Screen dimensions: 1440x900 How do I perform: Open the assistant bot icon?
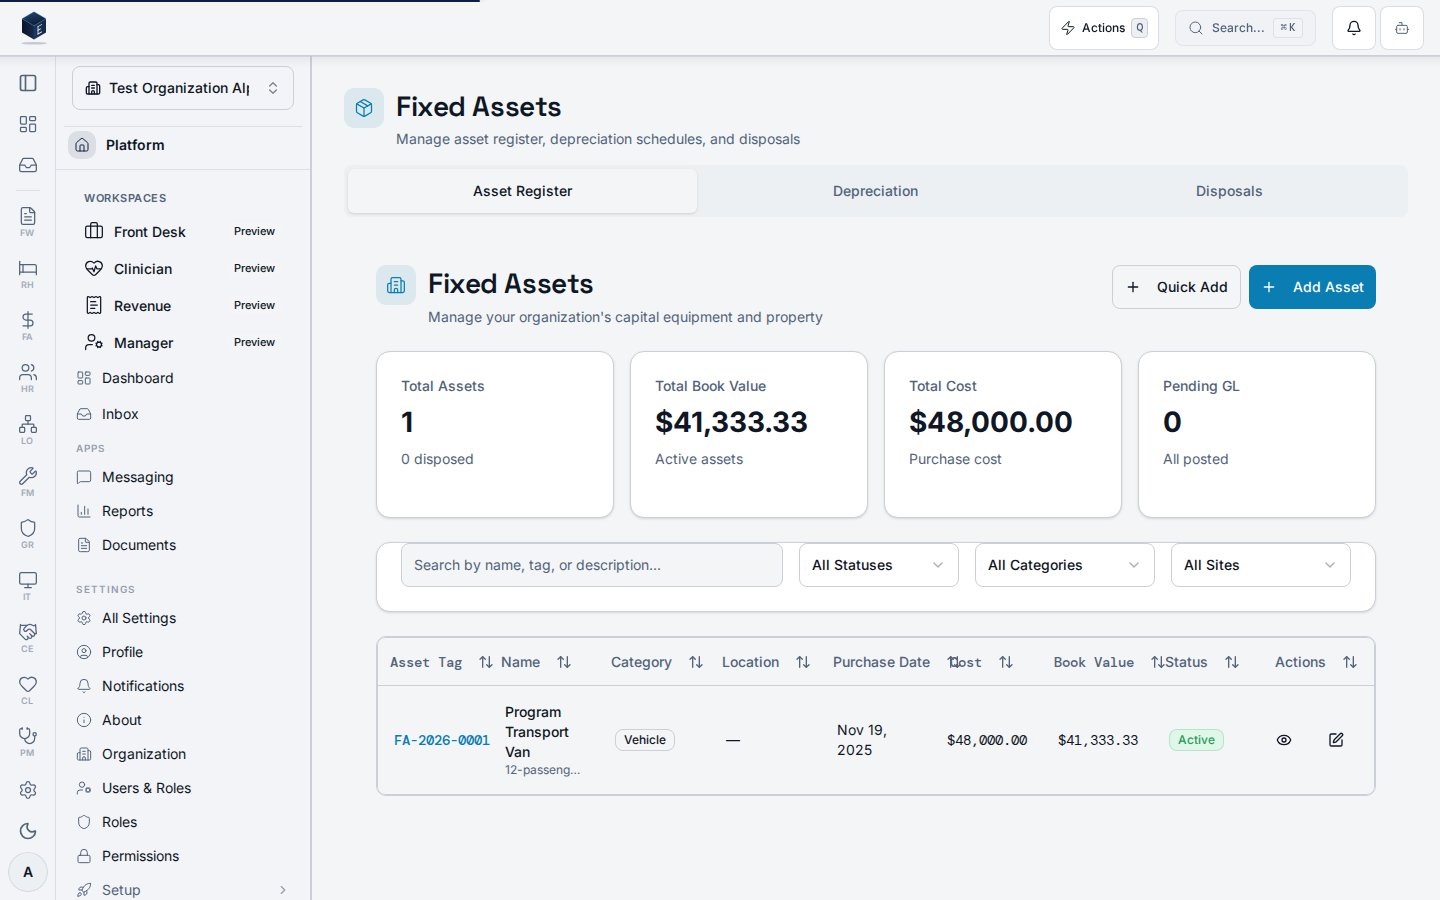1402,28
